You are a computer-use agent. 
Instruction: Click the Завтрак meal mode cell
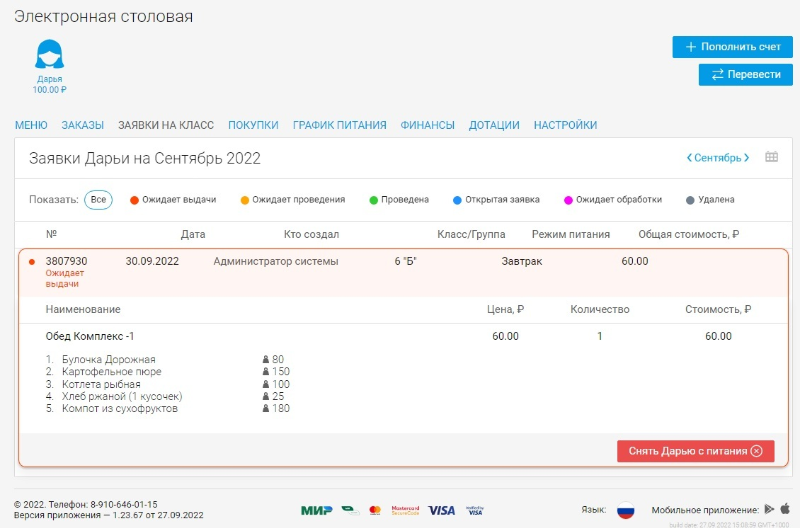point(522,262)
